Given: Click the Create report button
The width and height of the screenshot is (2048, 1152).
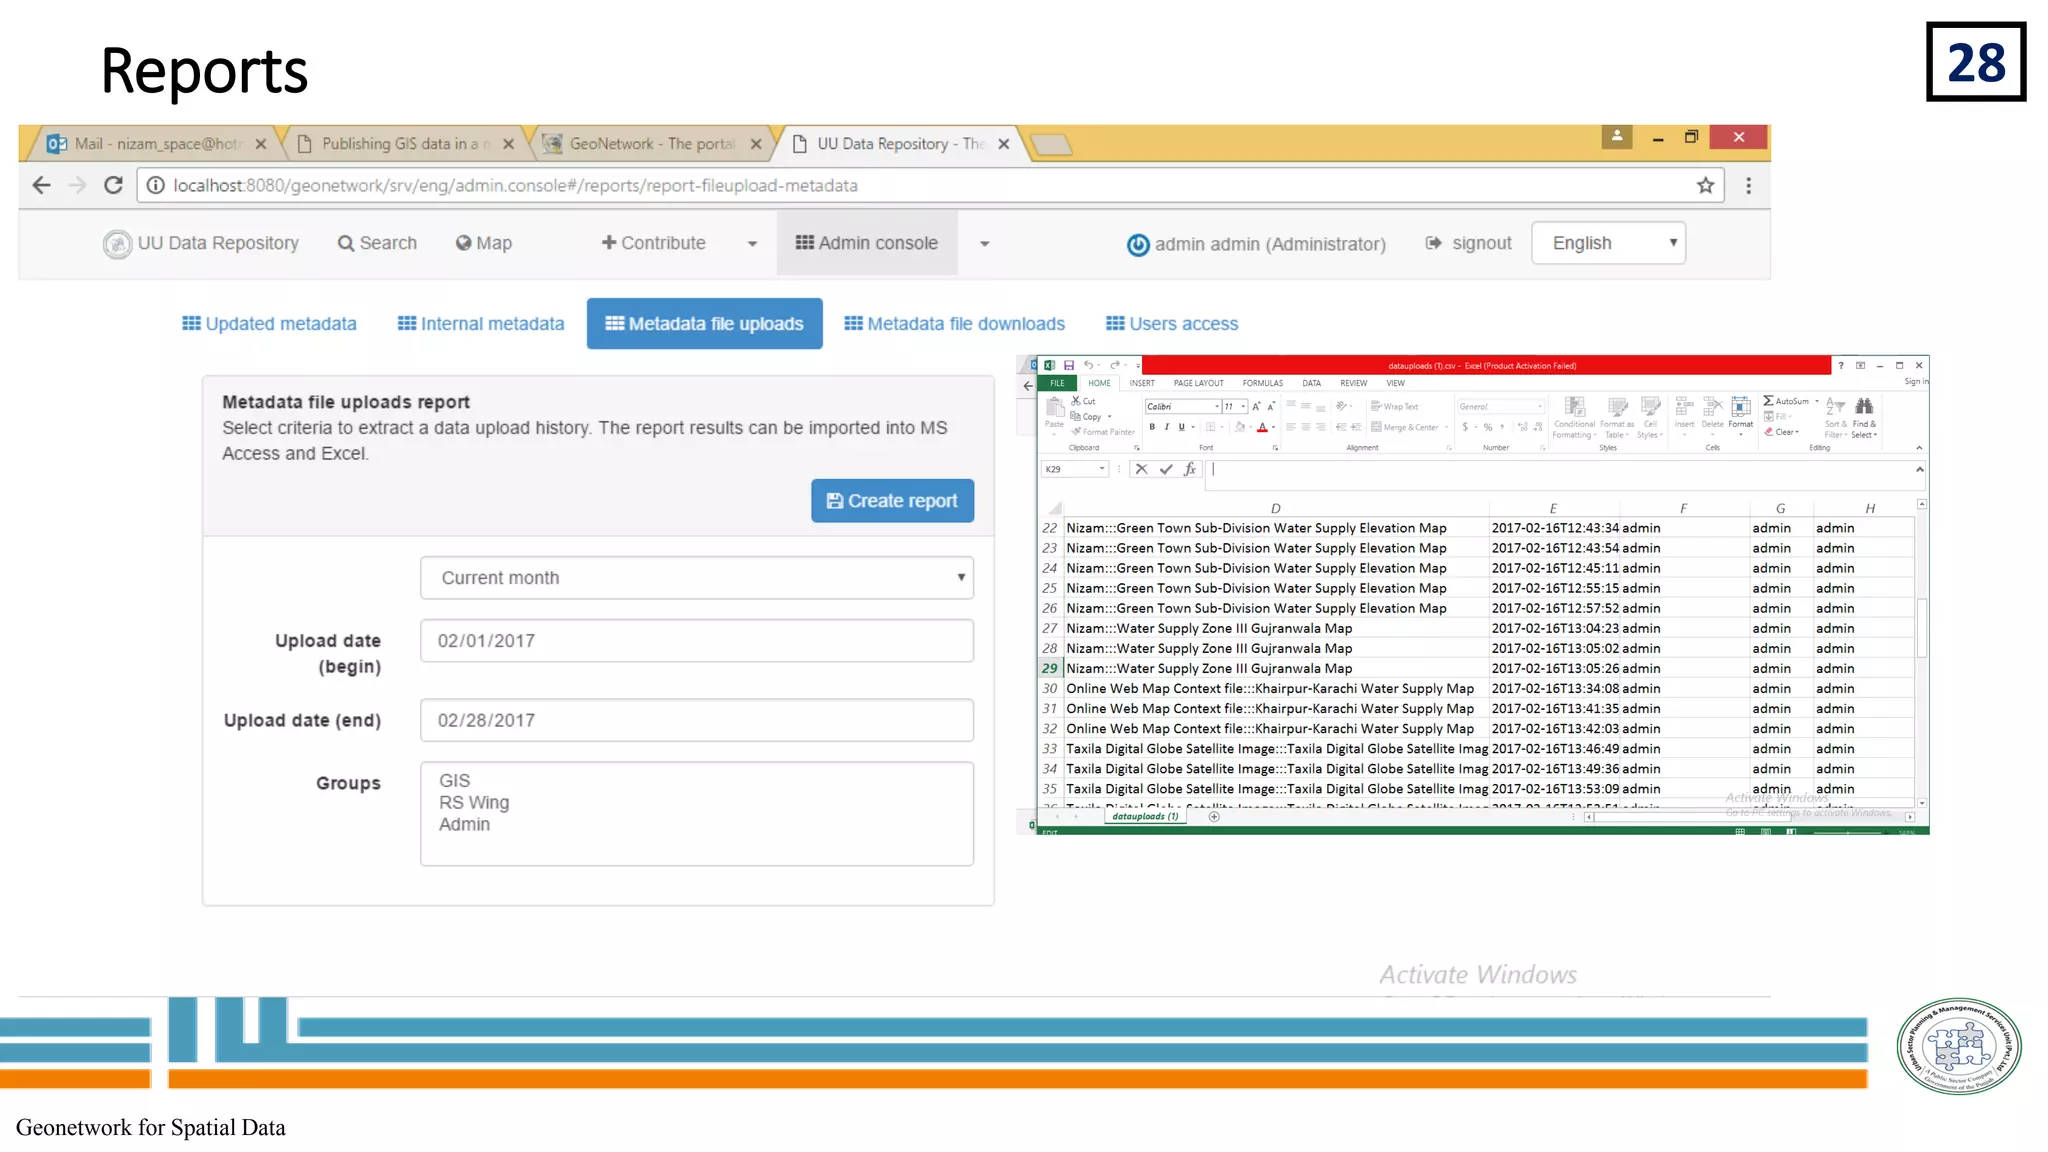Looking at the screenshot, I should (x=892, y=501).
